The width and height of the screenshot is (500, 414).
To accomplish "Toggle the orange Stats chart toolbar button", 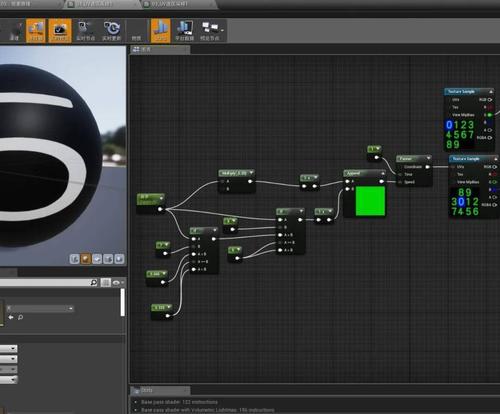I will (160, 30).
